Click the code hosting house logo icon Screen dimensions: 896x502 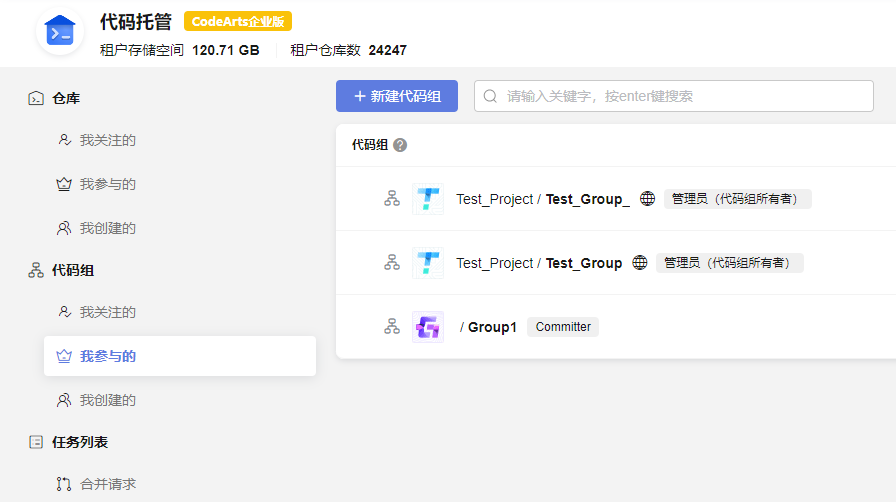(60, 31)
